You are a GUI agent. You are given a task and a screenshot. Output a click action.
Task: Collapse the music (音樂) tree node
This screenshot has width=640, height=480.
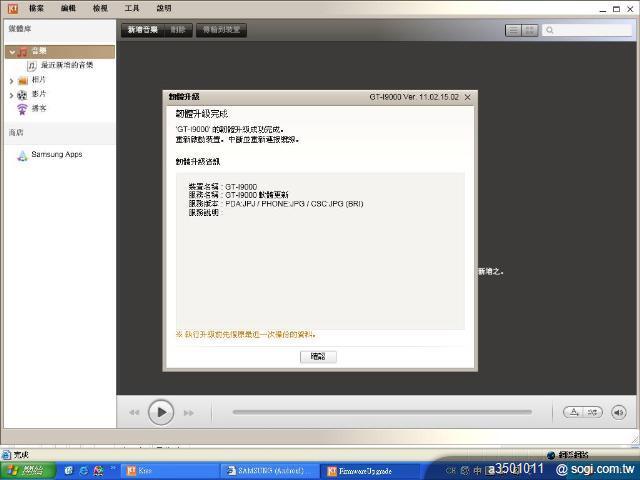(12, 51)
